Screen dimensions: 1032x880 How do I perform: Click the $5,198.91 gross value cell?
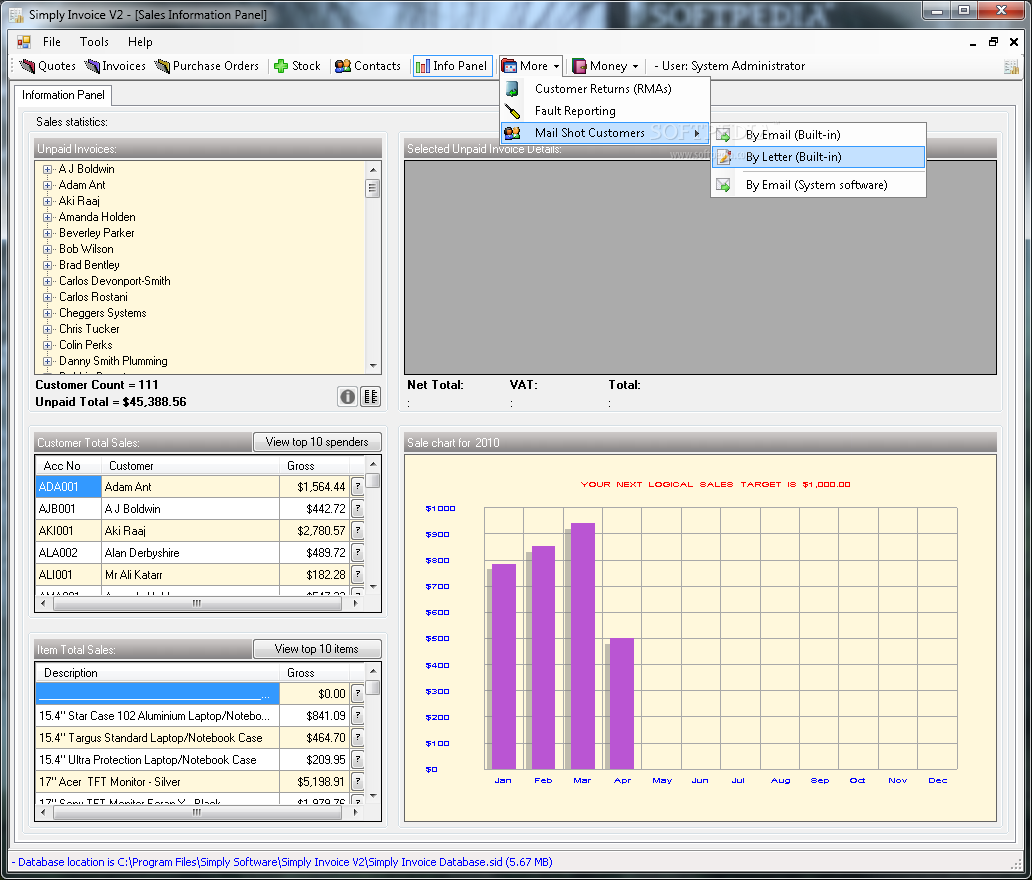coord(315,782)
